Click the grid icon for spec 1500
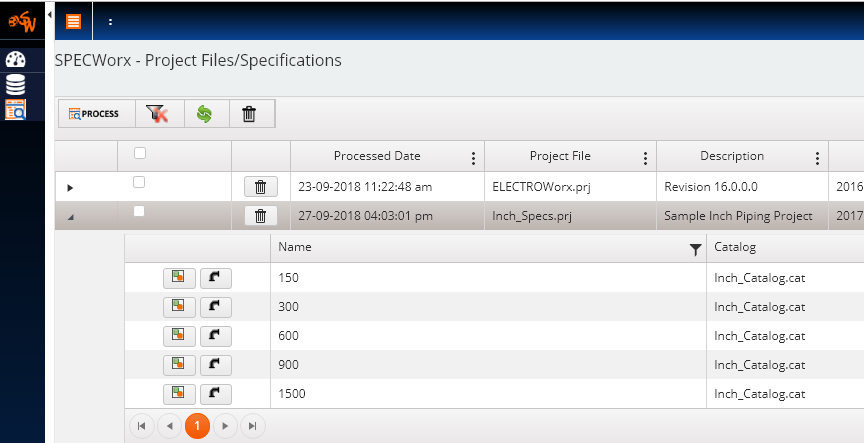Viewport: 864px width, 443px height. 179,394
